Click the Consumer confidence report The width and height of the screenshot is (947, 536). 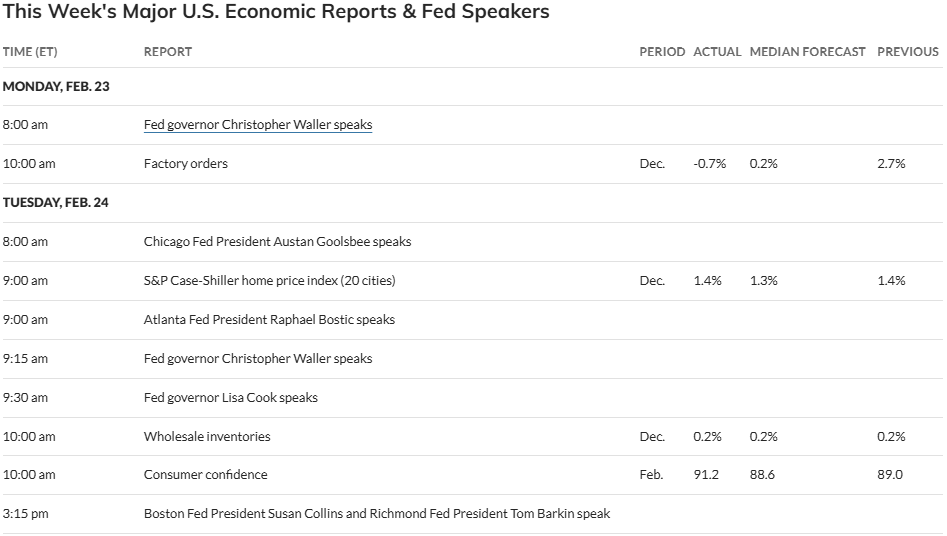tap(205, 475)
